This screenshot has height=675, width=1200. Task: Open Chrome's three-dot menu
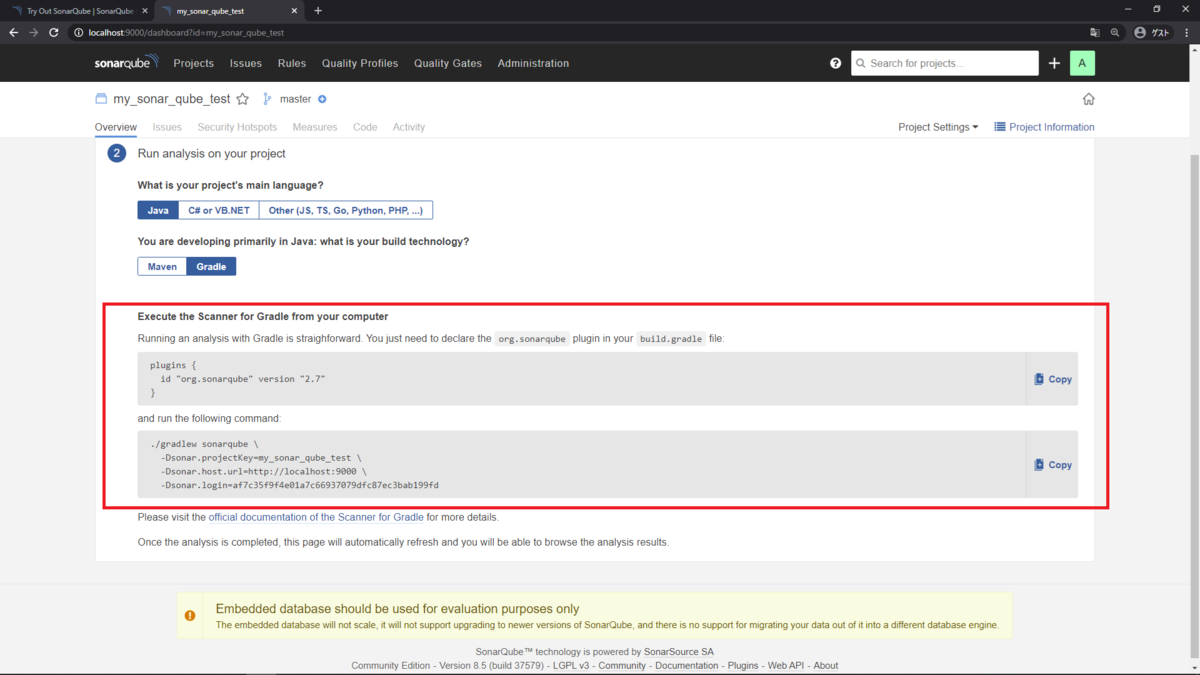(1186, 33)
